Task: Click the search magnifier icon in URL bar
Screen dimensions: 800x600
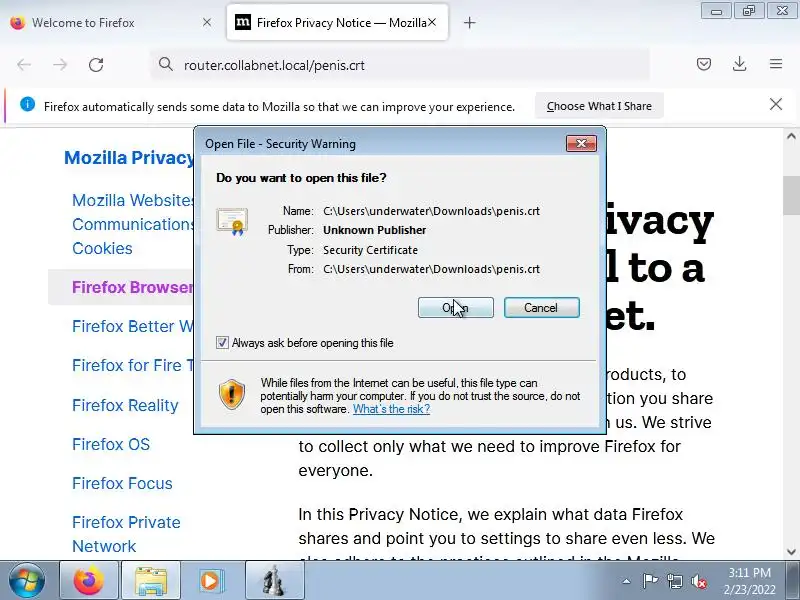Action: coord(165,64)
